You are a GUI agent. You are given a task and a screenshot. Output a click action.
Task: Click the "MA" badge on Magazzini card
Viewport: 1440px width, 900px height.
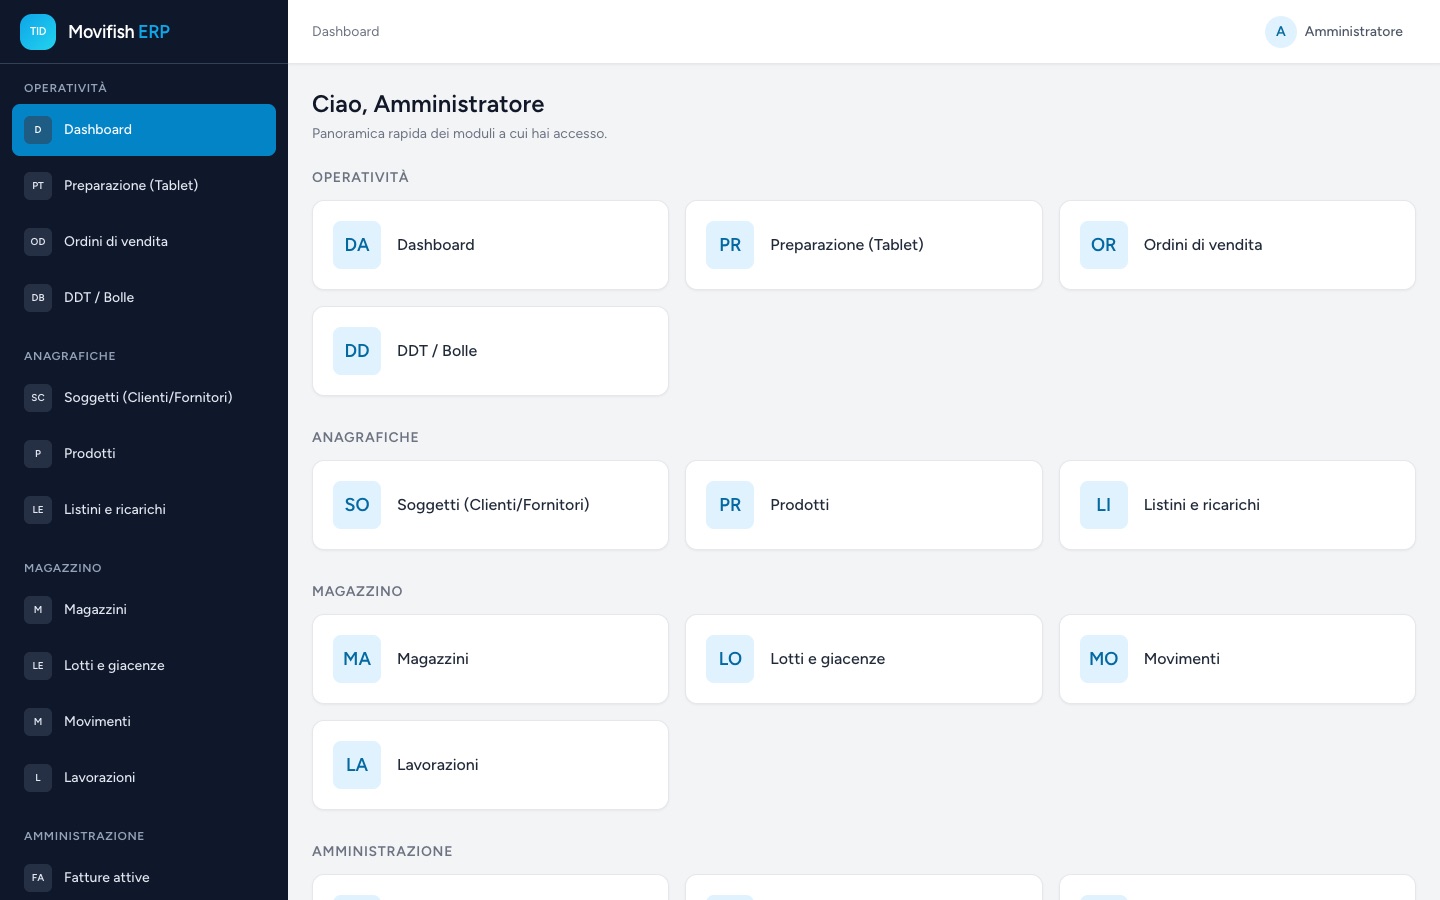click(357, 659)
